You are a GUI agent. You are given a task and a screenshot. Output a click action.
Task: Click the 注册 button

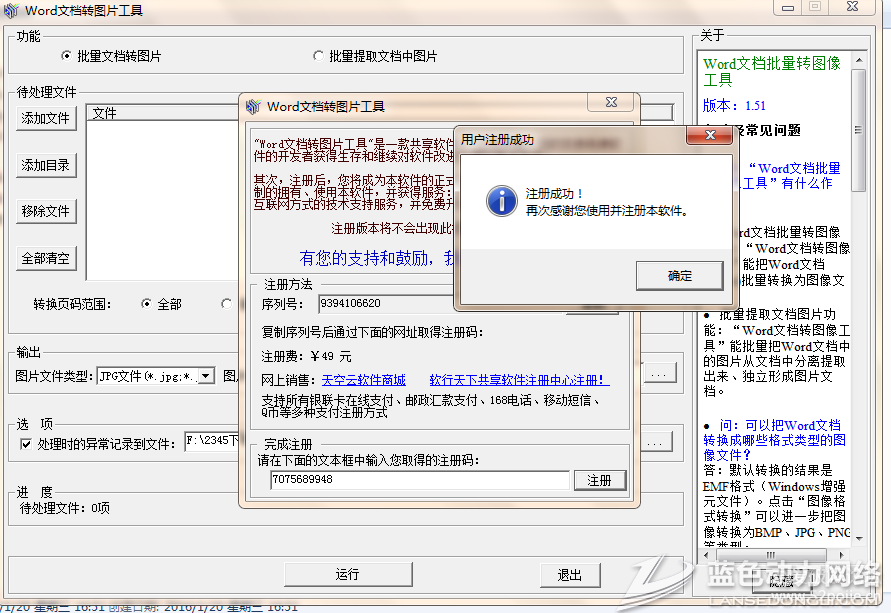(599, 481)
